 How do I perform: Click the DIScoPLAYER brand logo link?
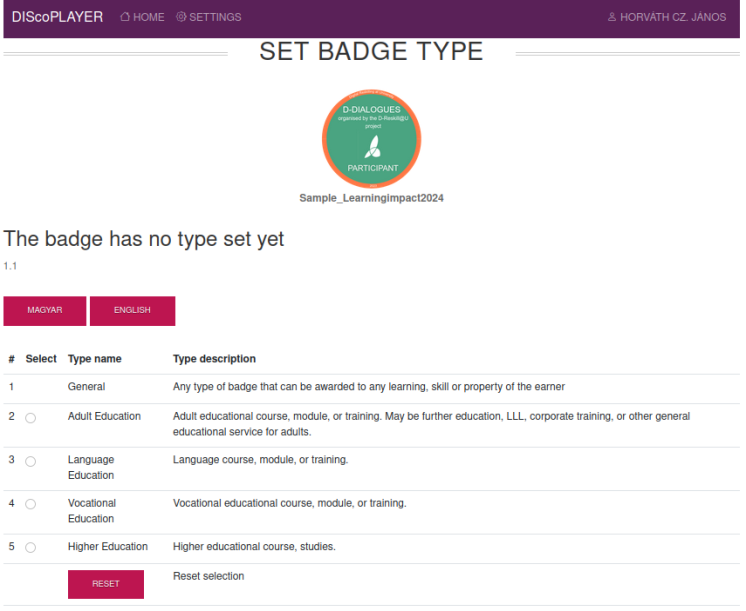[x=58, y=17]
